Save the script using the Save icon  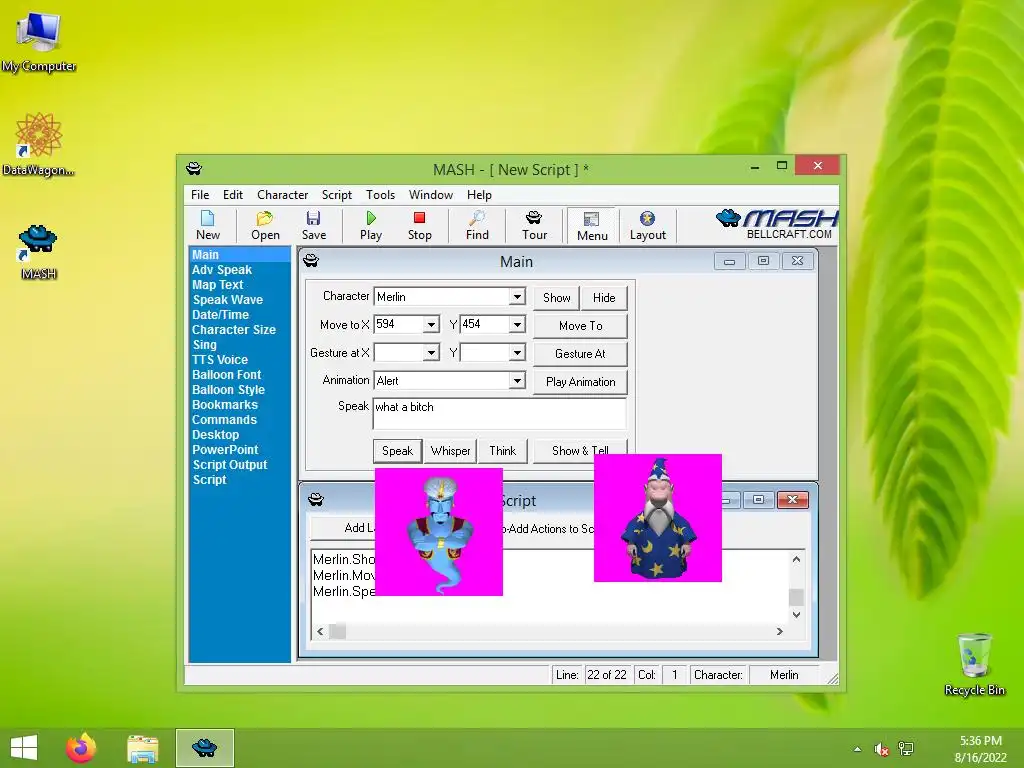pyautogui.click(x=313, y=225)
